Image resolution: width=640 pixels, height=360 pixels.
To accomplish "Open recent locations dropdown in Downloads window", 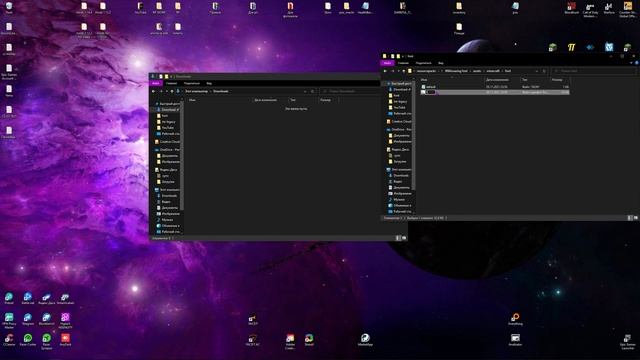I will [167, 91].
